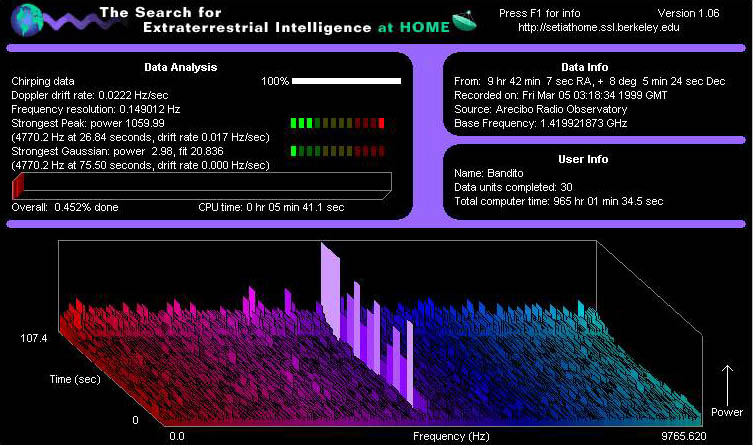Click the Frequency (Hz) axis label

point(451,436)
